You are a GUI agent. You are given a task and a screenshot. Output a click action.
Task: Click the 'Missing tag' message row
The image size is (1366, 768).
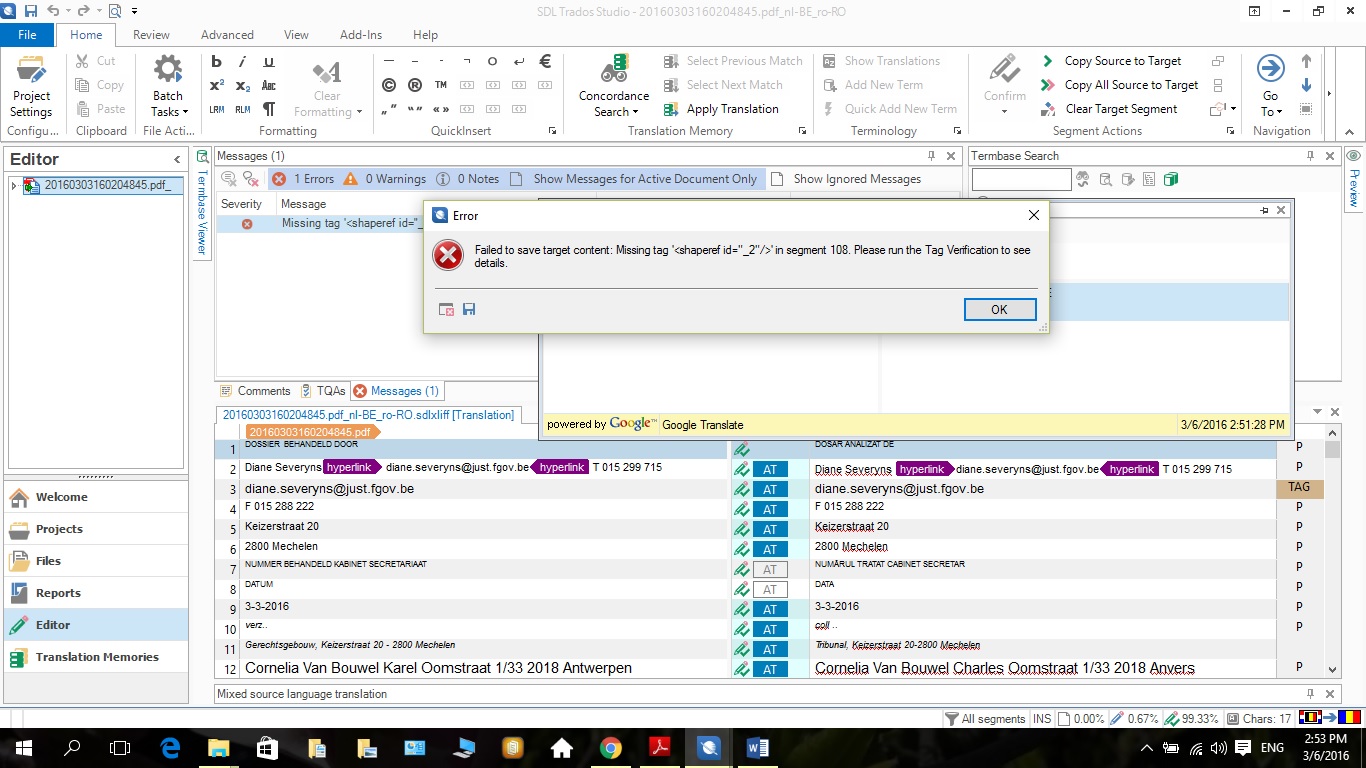click(x=320, y=224)
